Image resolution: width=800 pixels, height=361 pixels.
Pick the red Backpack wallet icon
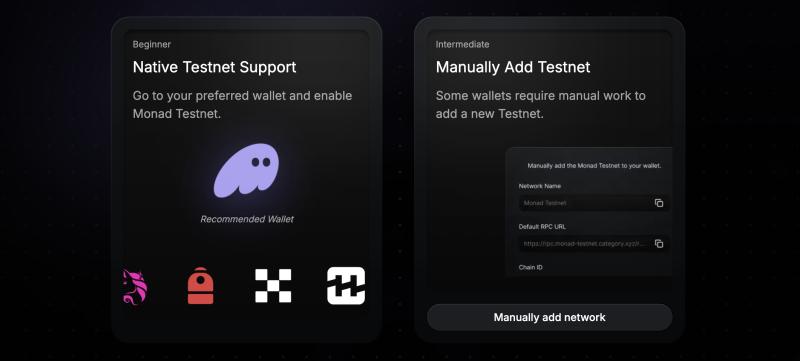point(201,286)
